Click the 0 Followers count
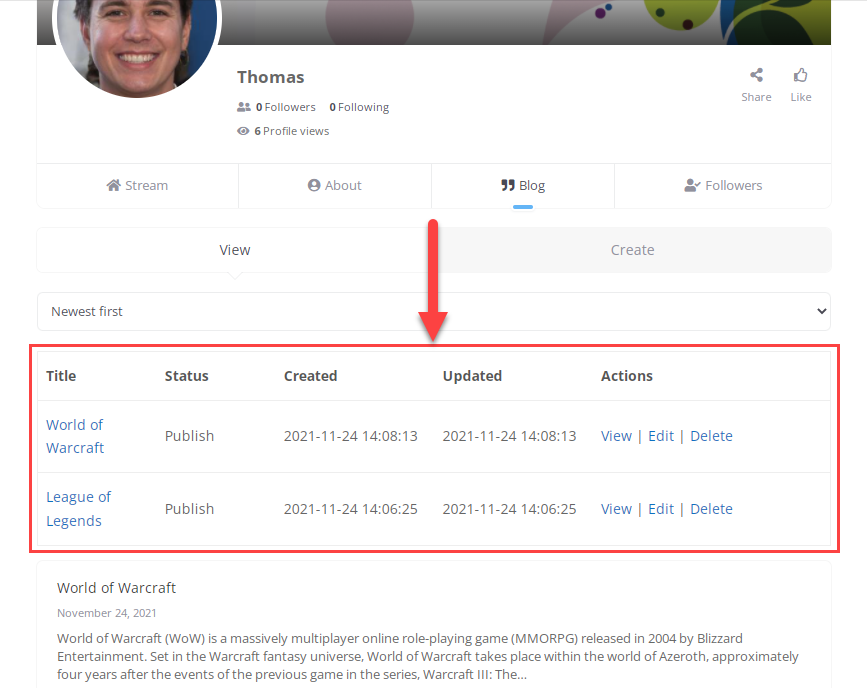867x688 pixels. pos(285,107)
